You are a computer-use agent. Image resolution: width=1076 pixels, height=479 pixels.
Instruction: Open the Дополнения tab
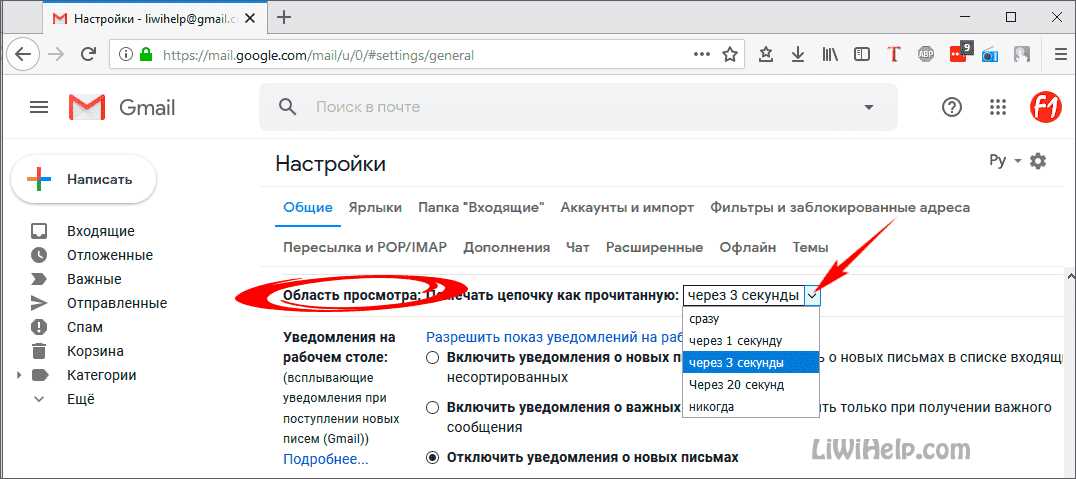[506, 247]
